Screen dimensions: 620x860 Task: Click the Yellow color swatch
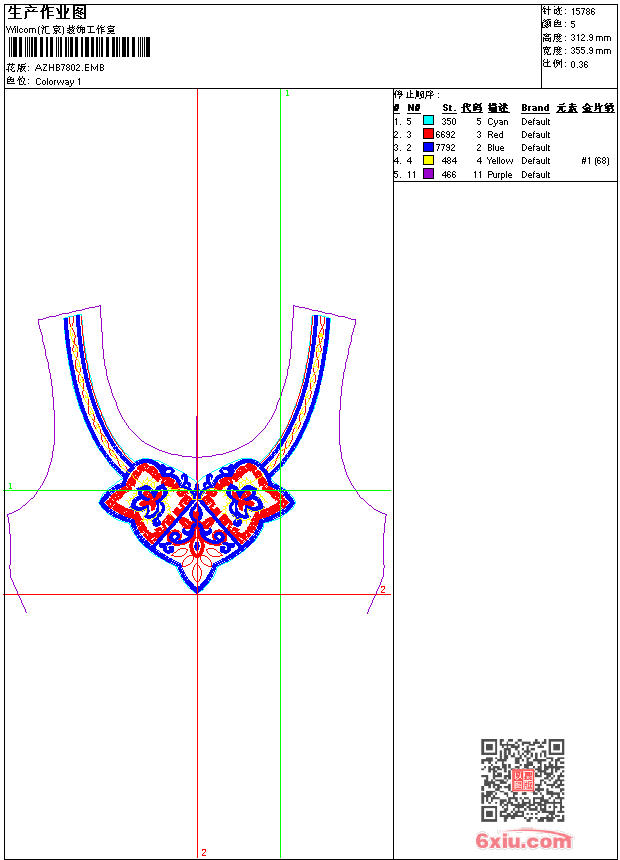(x=428, y=160)
